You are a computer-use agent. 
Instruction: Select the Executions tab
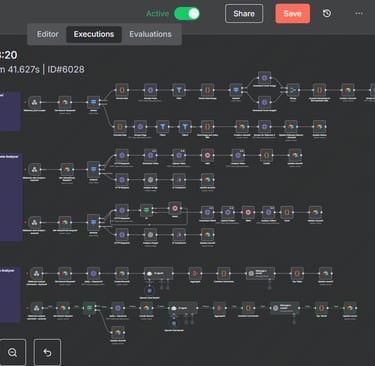(94, 34)
